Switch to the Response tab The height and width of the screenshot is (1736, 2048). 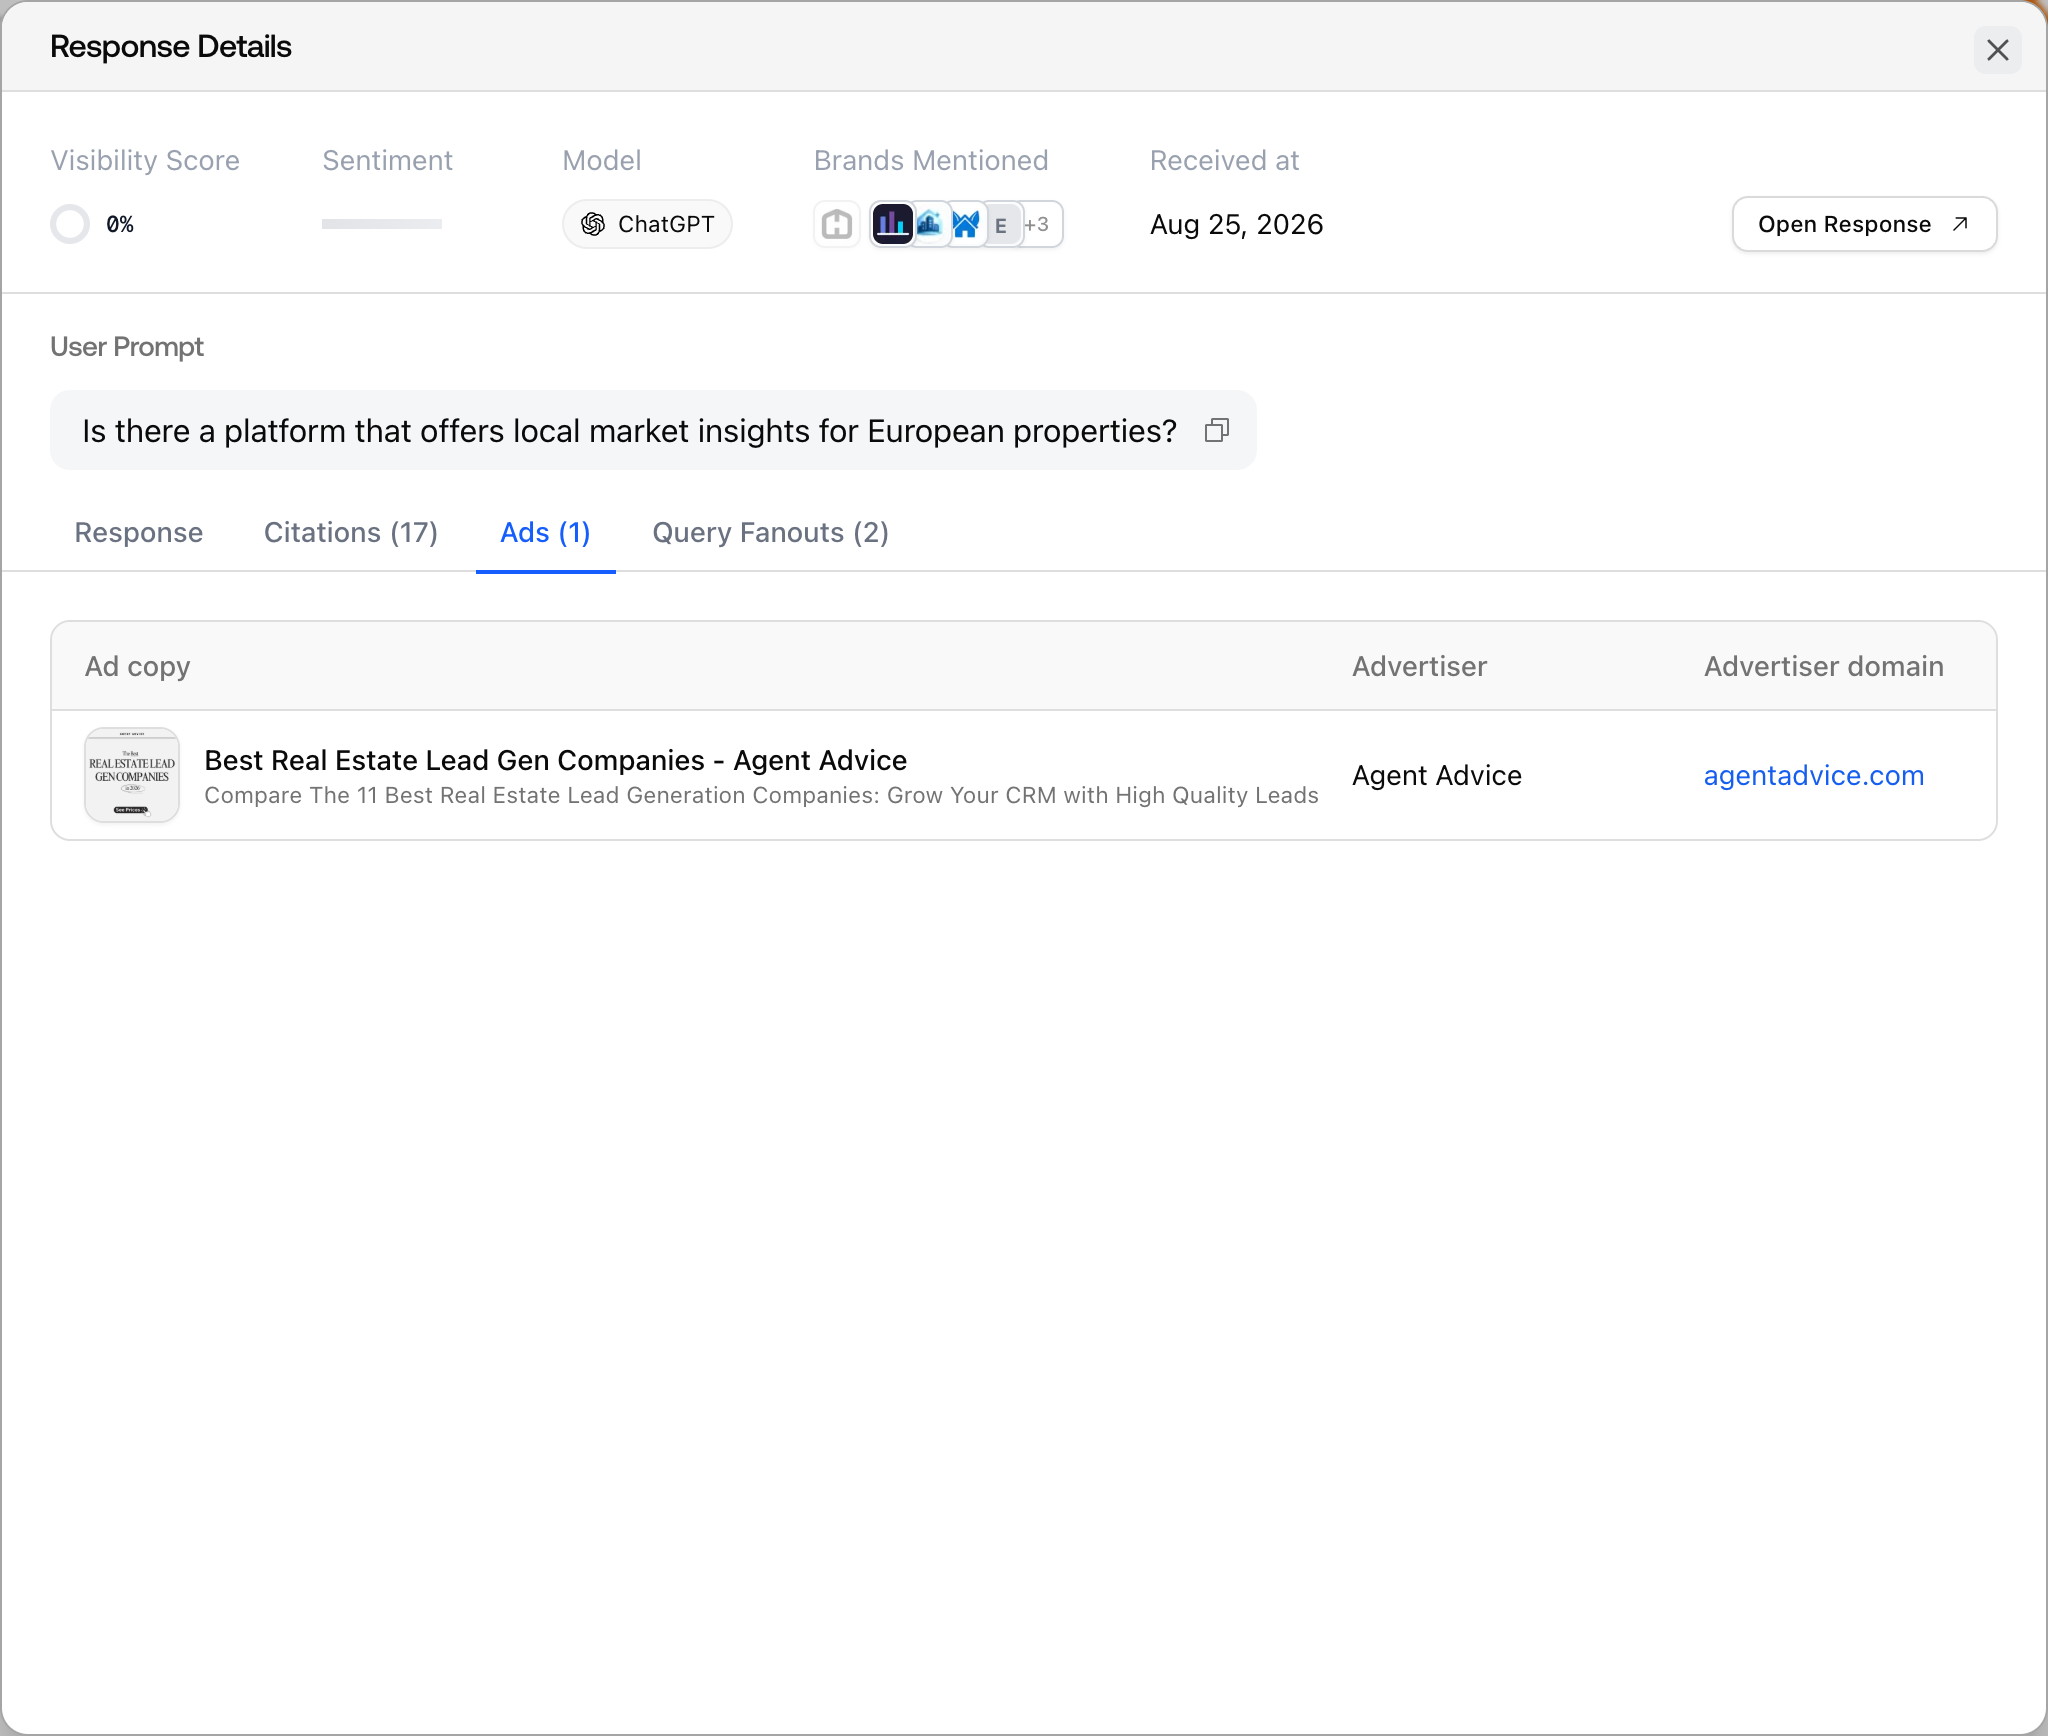pos(138,532)
